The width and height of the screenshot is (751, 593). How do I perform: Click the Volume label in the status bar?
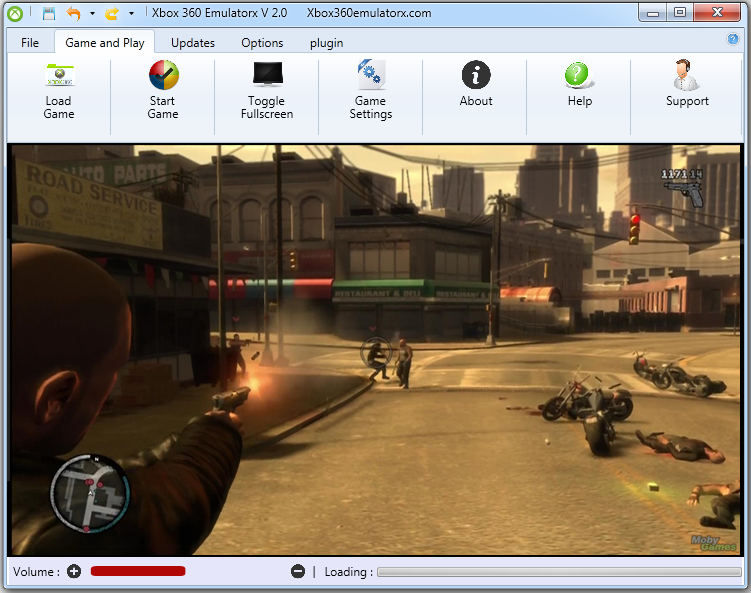36,572
